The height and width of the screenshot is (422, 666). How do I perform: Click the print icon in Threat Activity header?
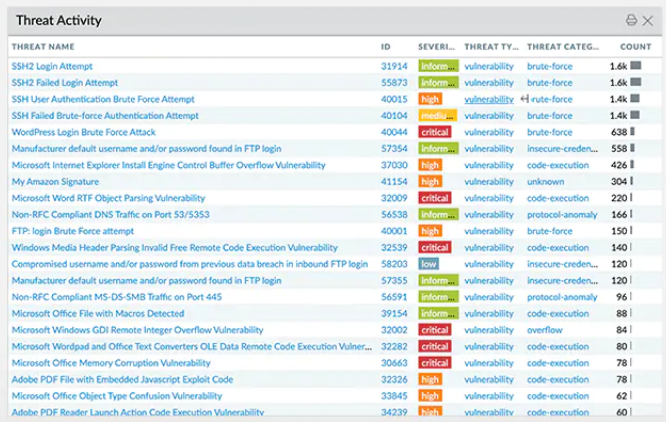[x=631, y=20]
